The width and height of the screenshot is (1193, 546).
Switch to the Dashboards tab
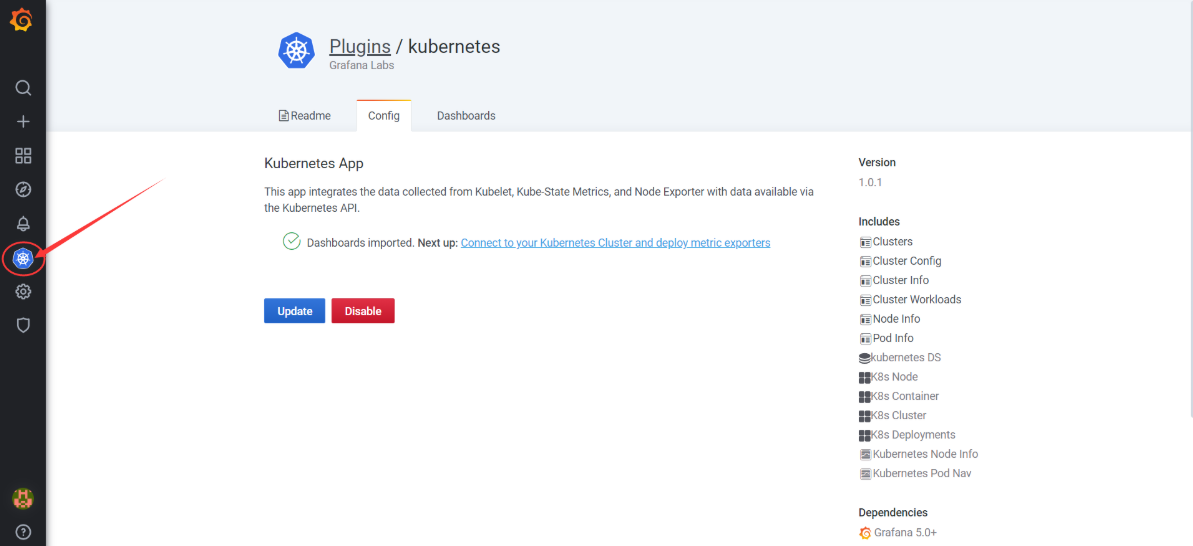pyautogui.click(x=466, y=116)
